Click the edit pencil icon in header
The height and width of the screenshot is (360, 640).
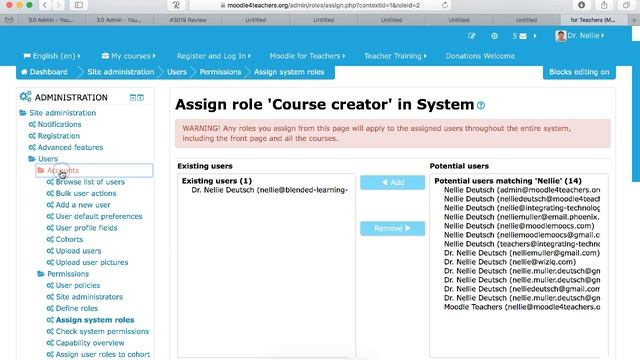pos(471,36)
